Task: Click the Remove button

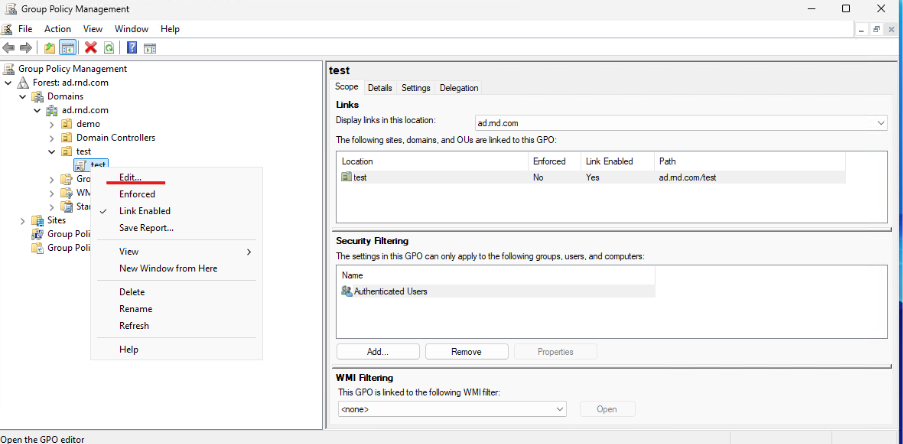Action: point(466,352)
